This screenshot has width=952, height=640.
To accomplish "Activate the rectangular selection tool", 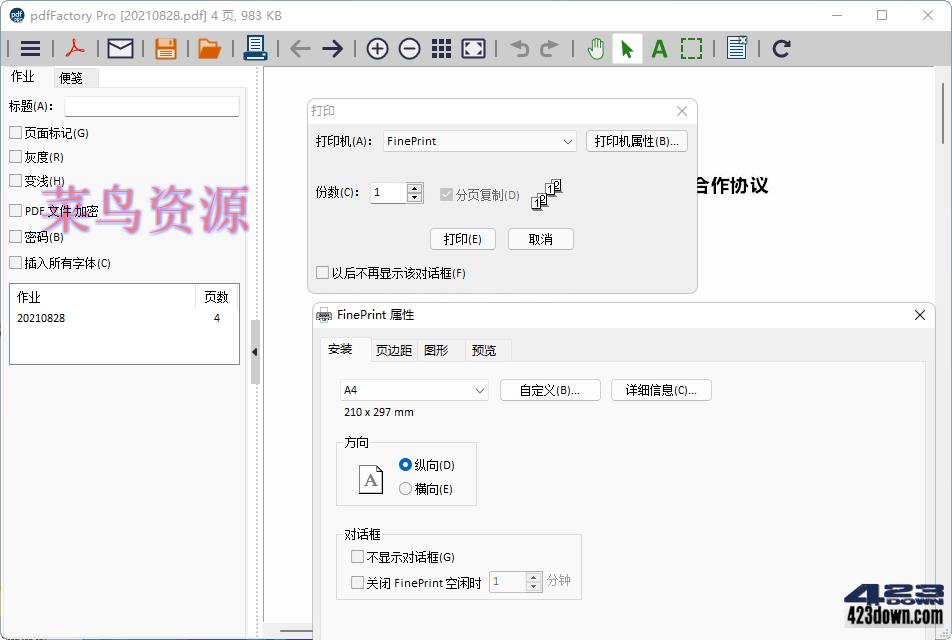I will (692, 48).
